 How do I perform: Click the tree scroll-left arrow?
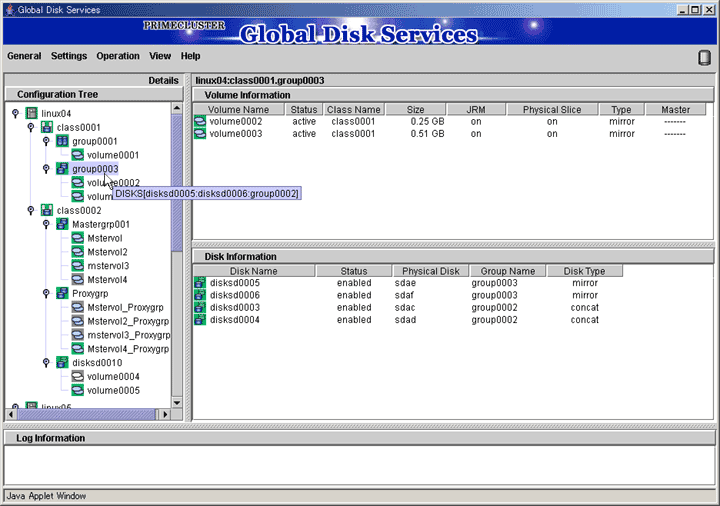tap(11, 414)
